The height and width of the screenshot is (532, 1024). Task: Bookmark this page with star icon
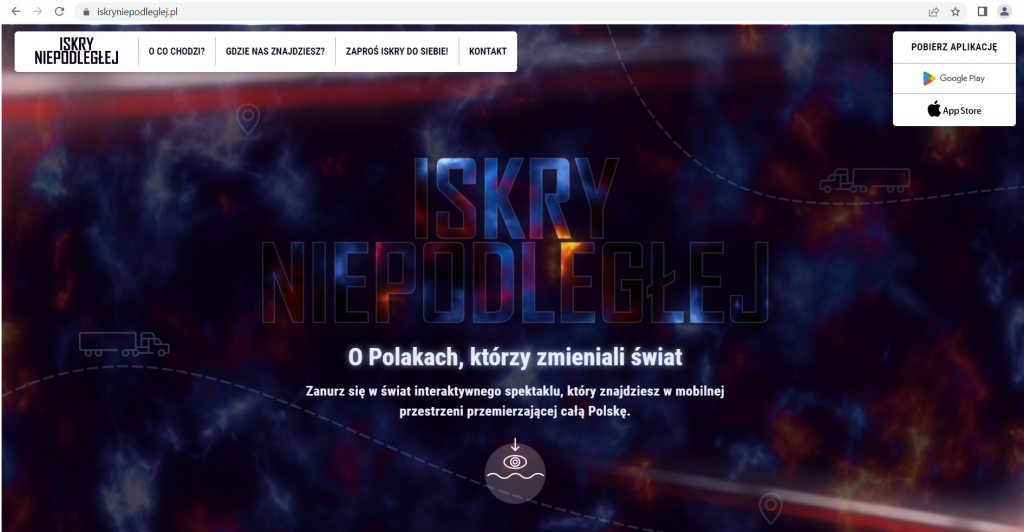coord(955,12)
